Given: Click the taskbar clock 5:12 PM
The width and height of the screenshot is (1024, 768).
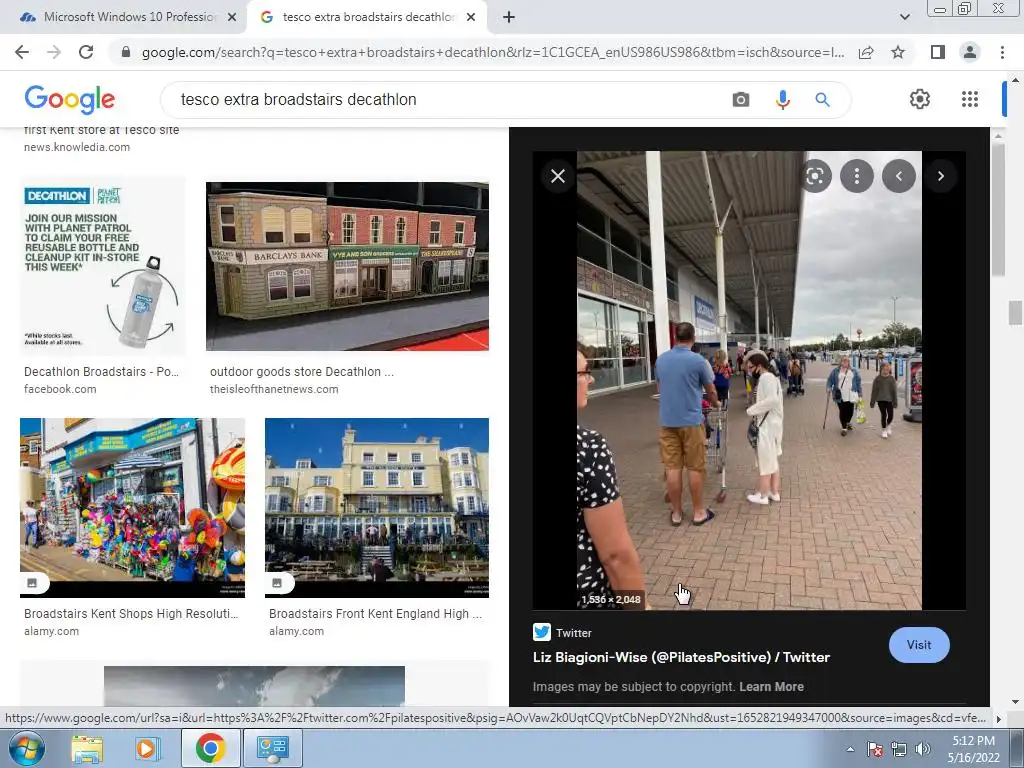Looking at the screenshot, I should click(x=973, y=741).
